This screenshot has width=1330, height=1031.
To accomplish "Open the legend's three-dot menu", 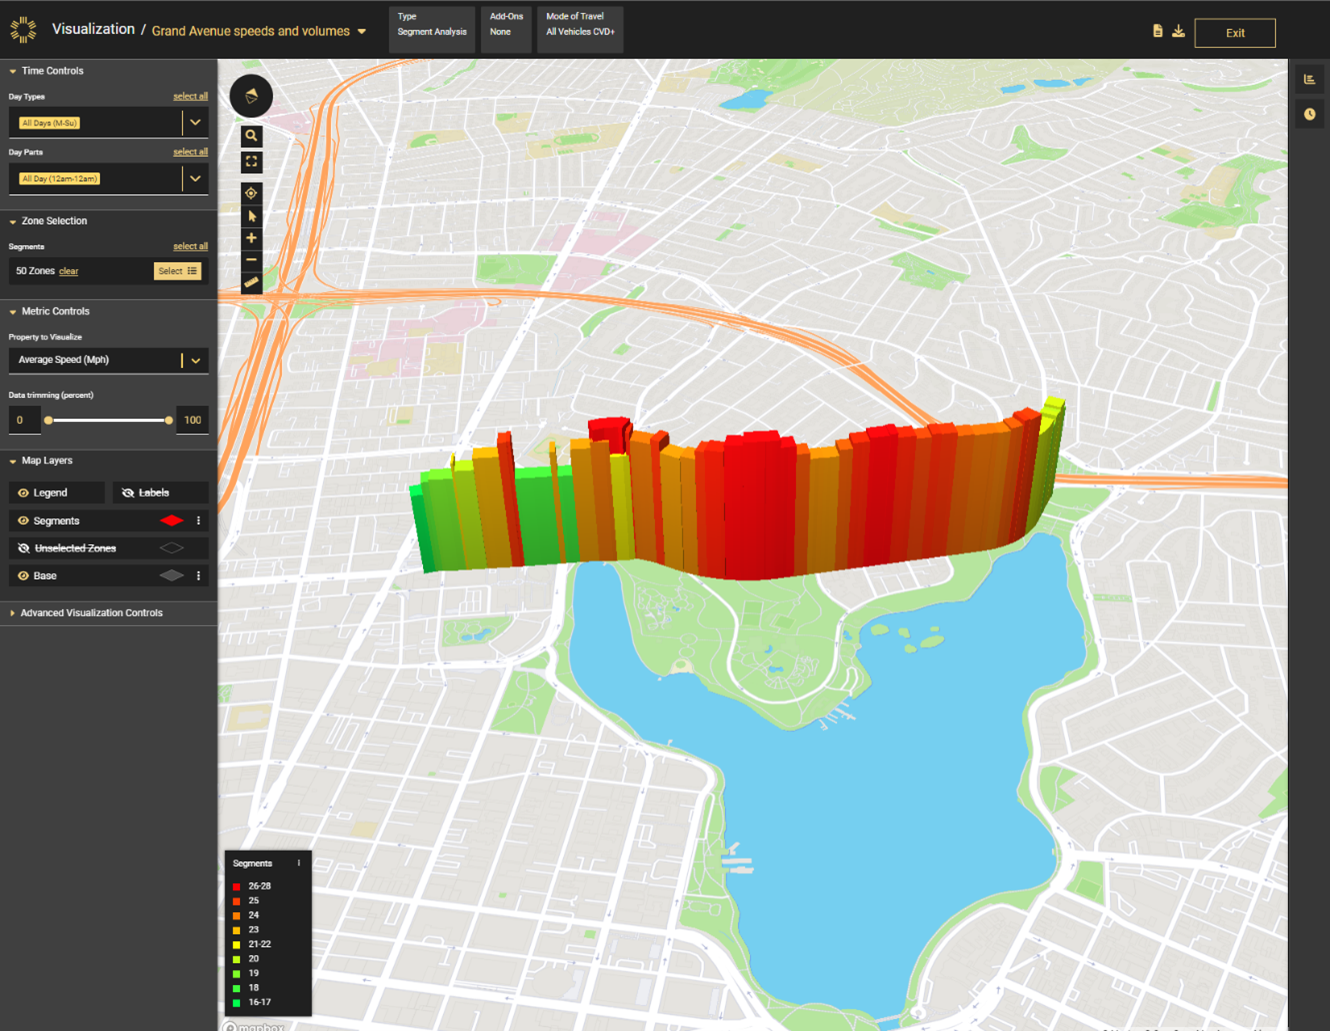I will click(x=298, y=863).
